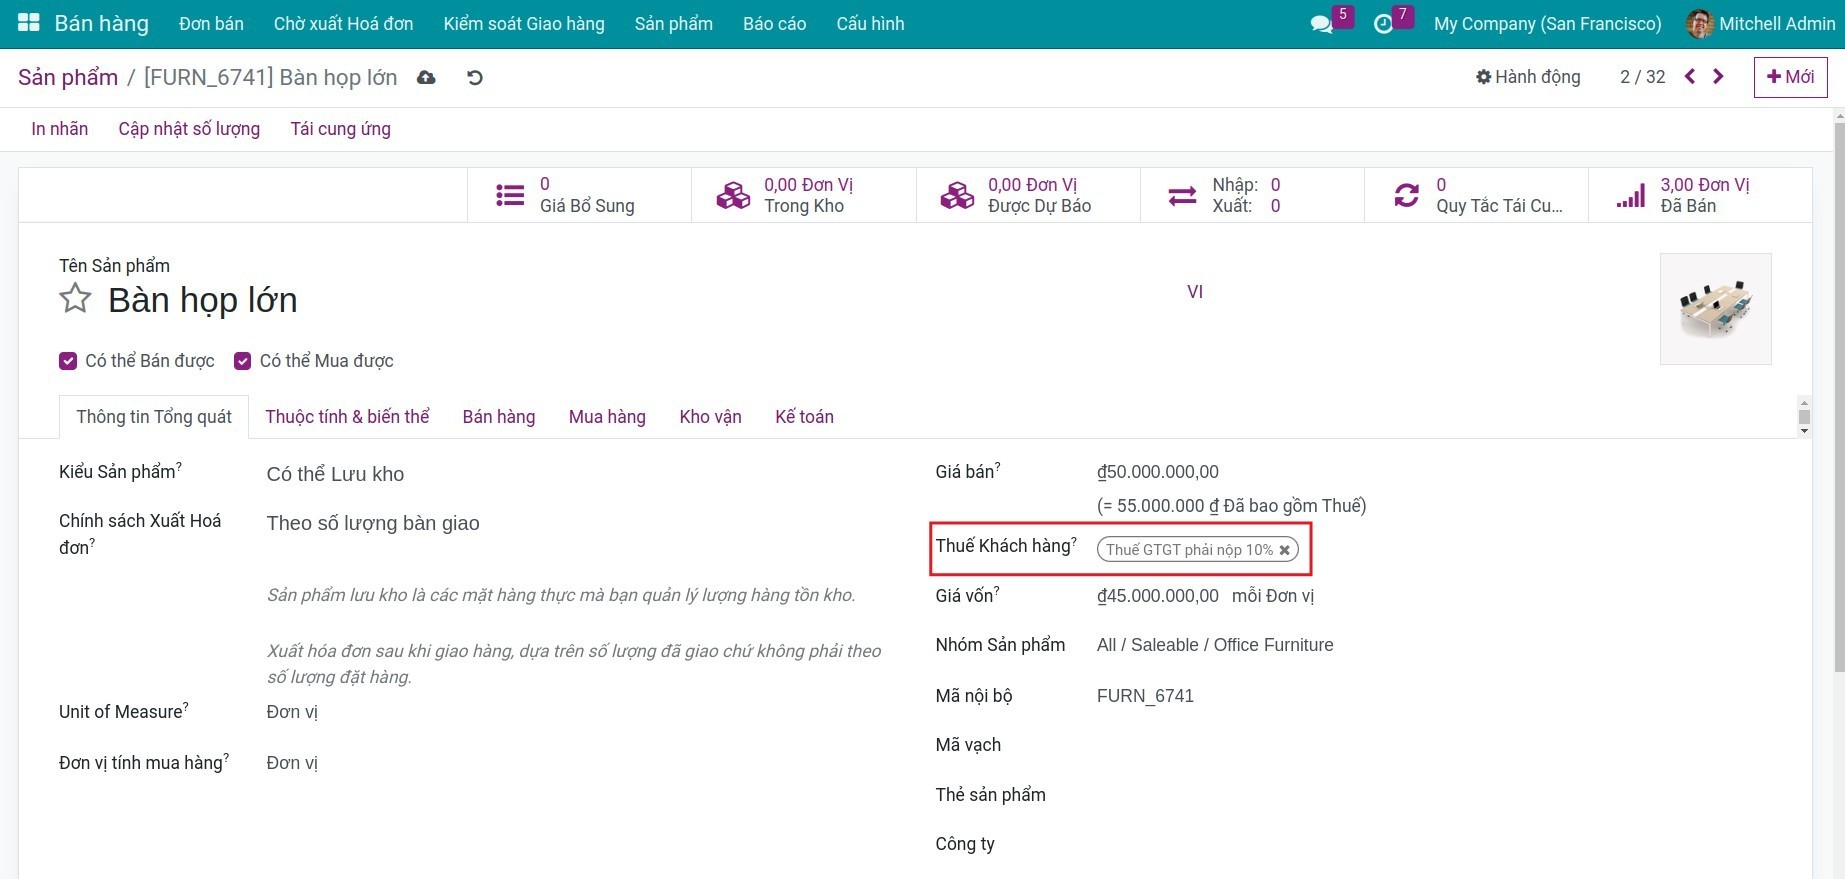Click the Cập nhật số lượng button

pyautogui.click(x=189, y=129)
